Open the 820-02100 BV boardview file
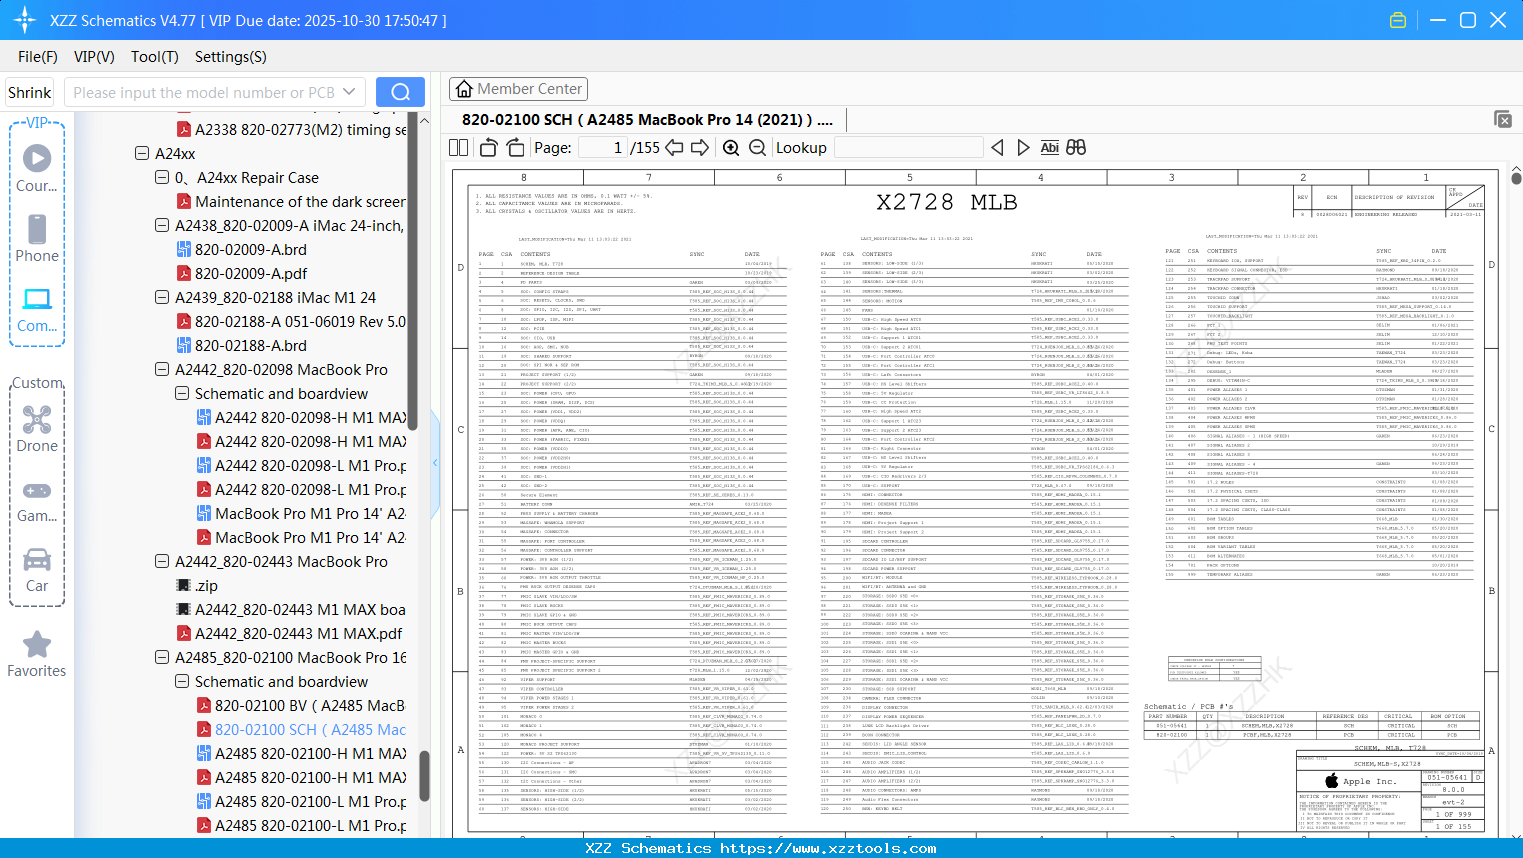The height and width of the screenshot is (858, 1523). coord(301,706)
